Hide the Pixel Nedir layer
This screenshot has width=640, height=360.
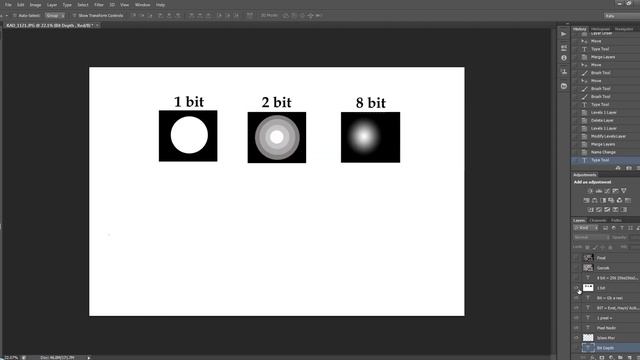(x=576, y=328)
